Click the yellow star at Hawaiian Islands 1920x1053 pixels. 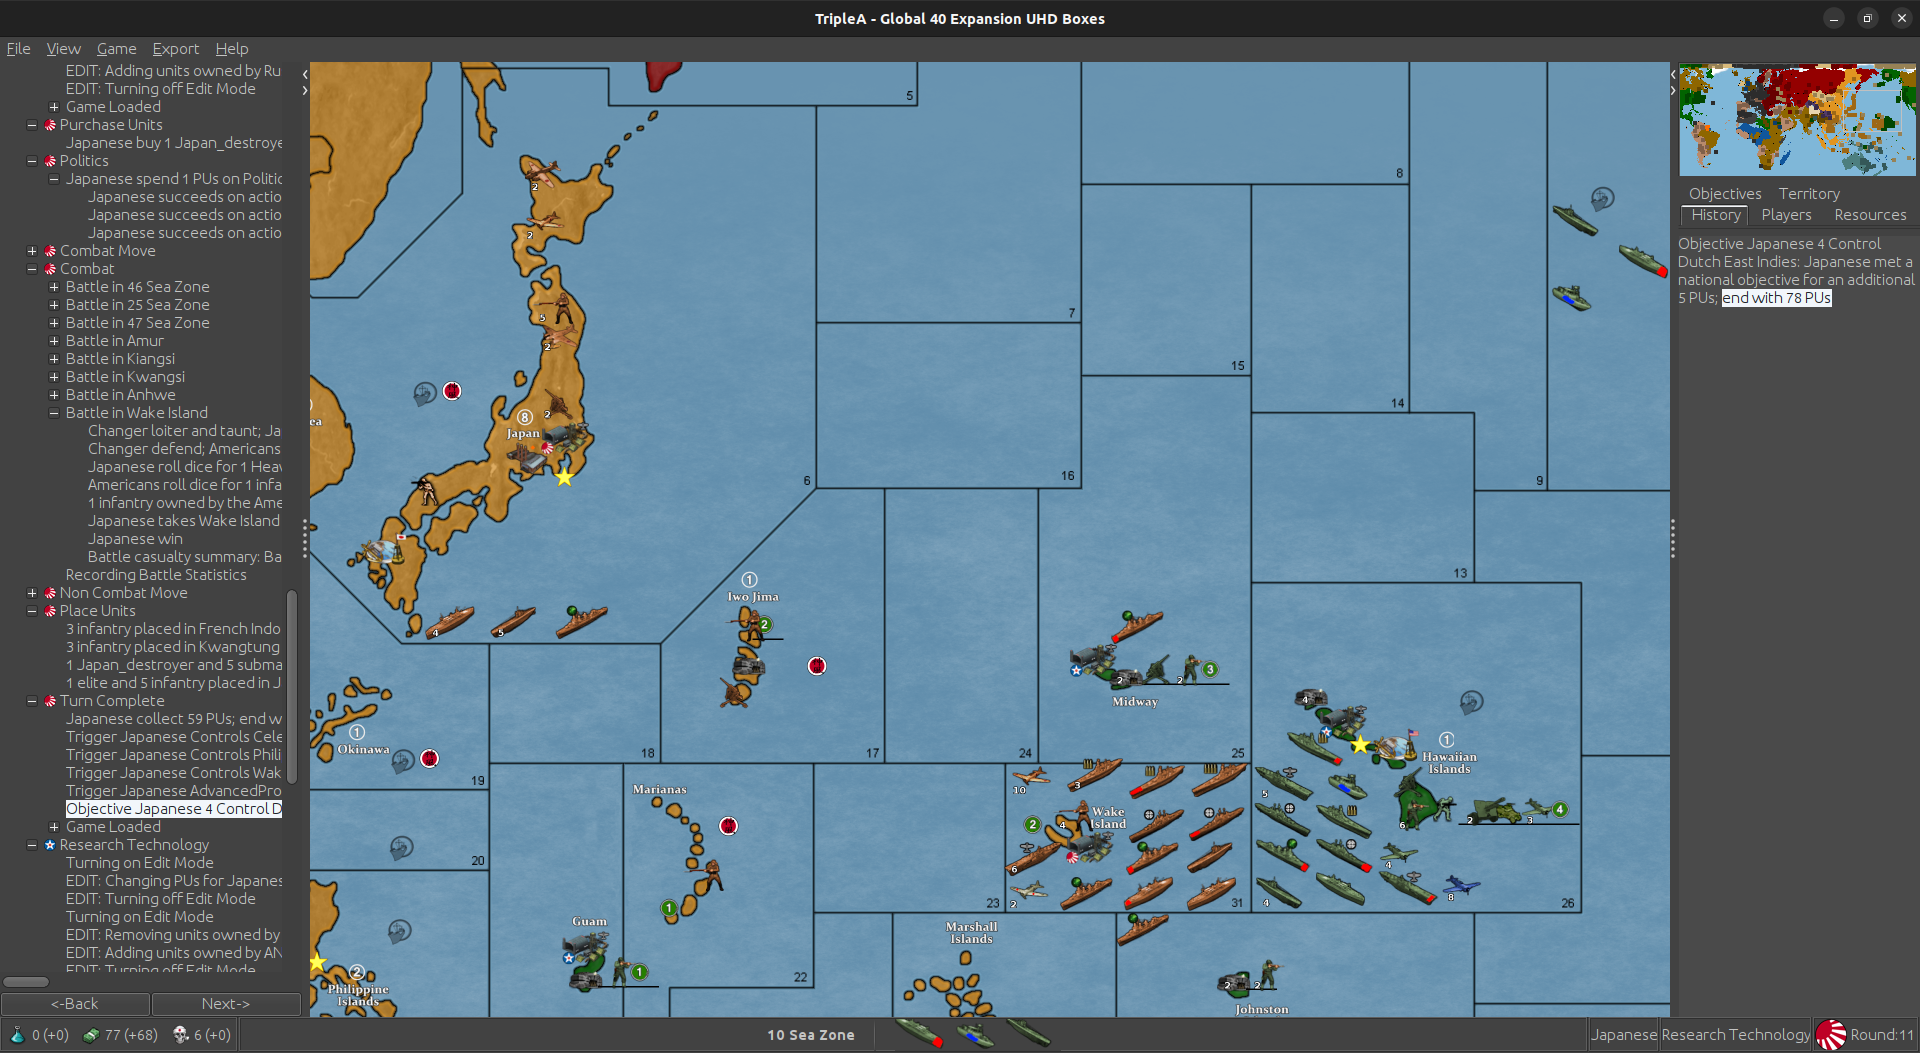(1360, 745)
